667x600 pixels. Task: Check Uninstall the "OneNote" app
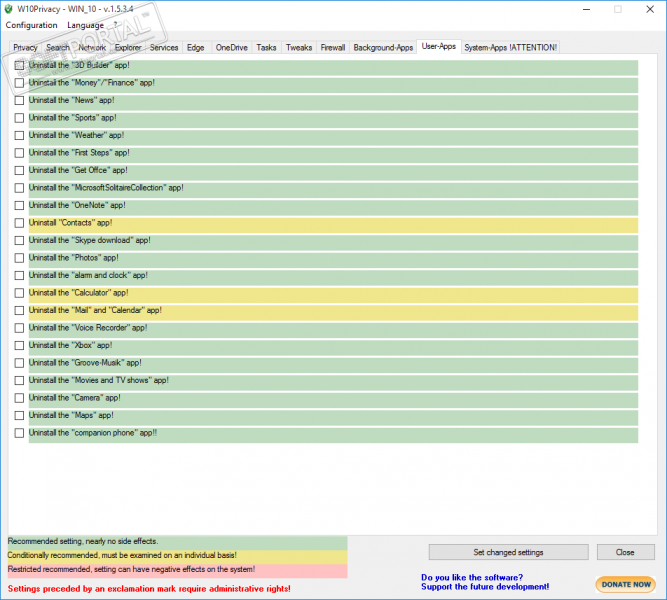point(19,206)
